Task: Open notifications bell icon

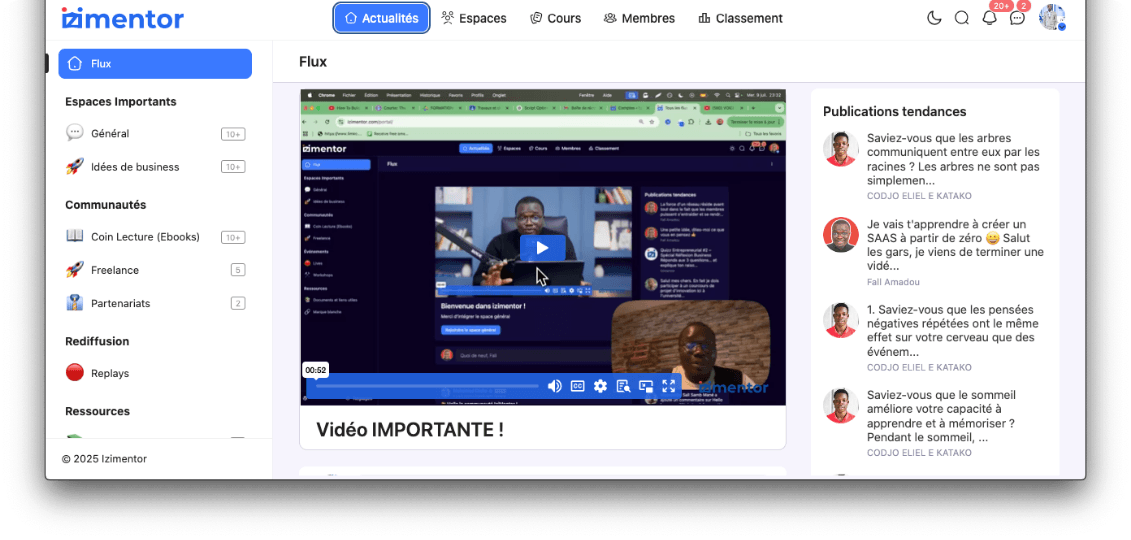Action: tap(990, 18)
